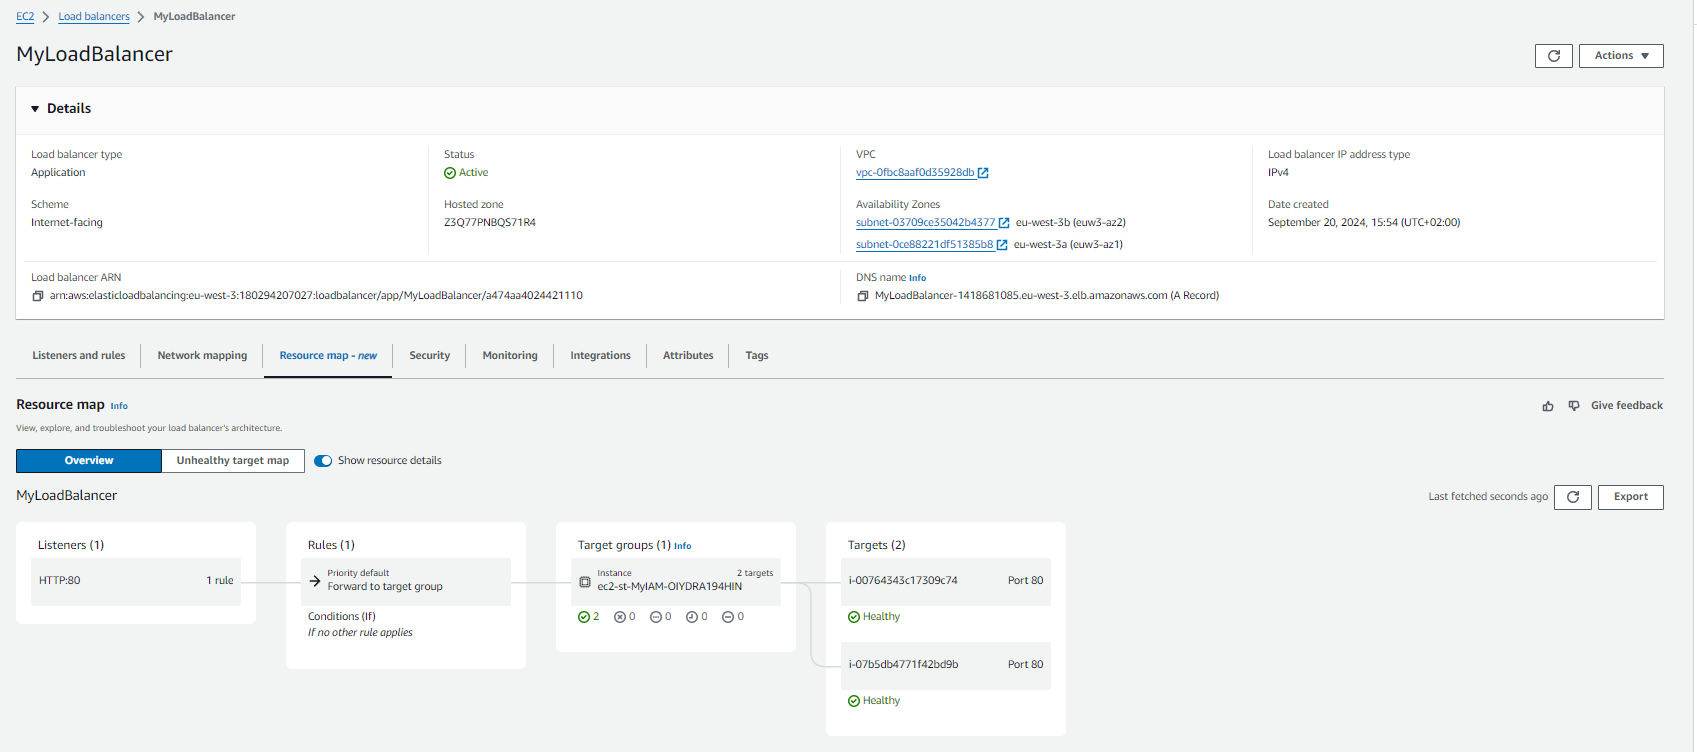Open the Tags tab
1697x752 pixels.
pyautogui.click(x=757, y=356)
